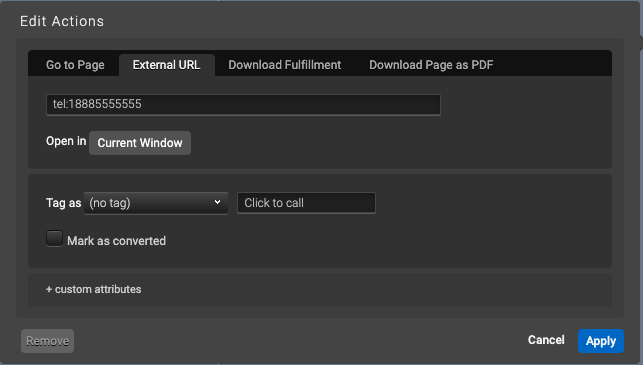Open the Tag as (no tag) dropdown

point(156,203)
